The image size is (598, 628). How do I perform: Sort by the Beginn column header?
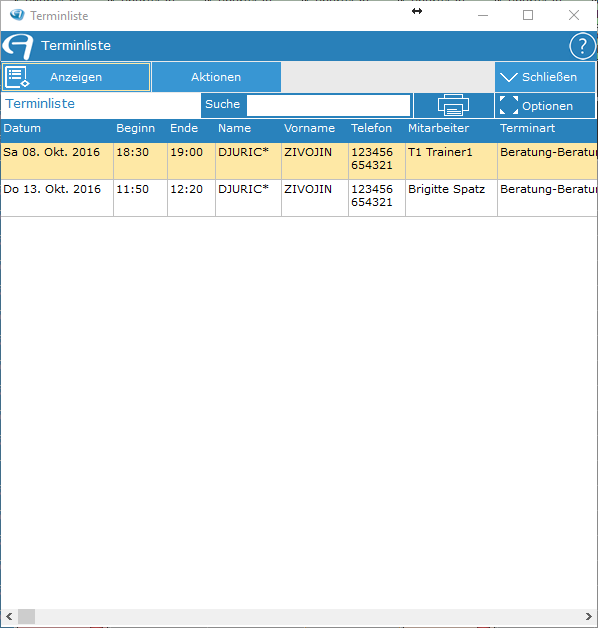click(135, 128)
